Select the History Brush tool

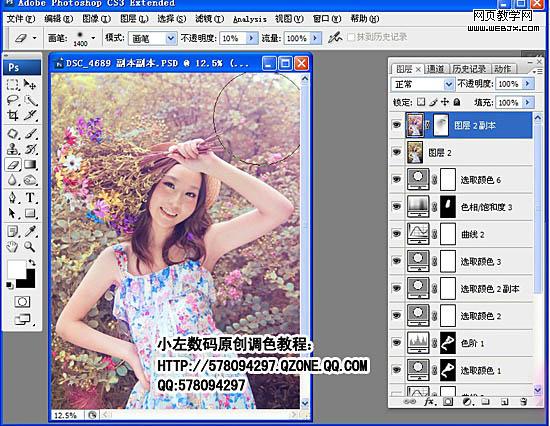[30, 149]
